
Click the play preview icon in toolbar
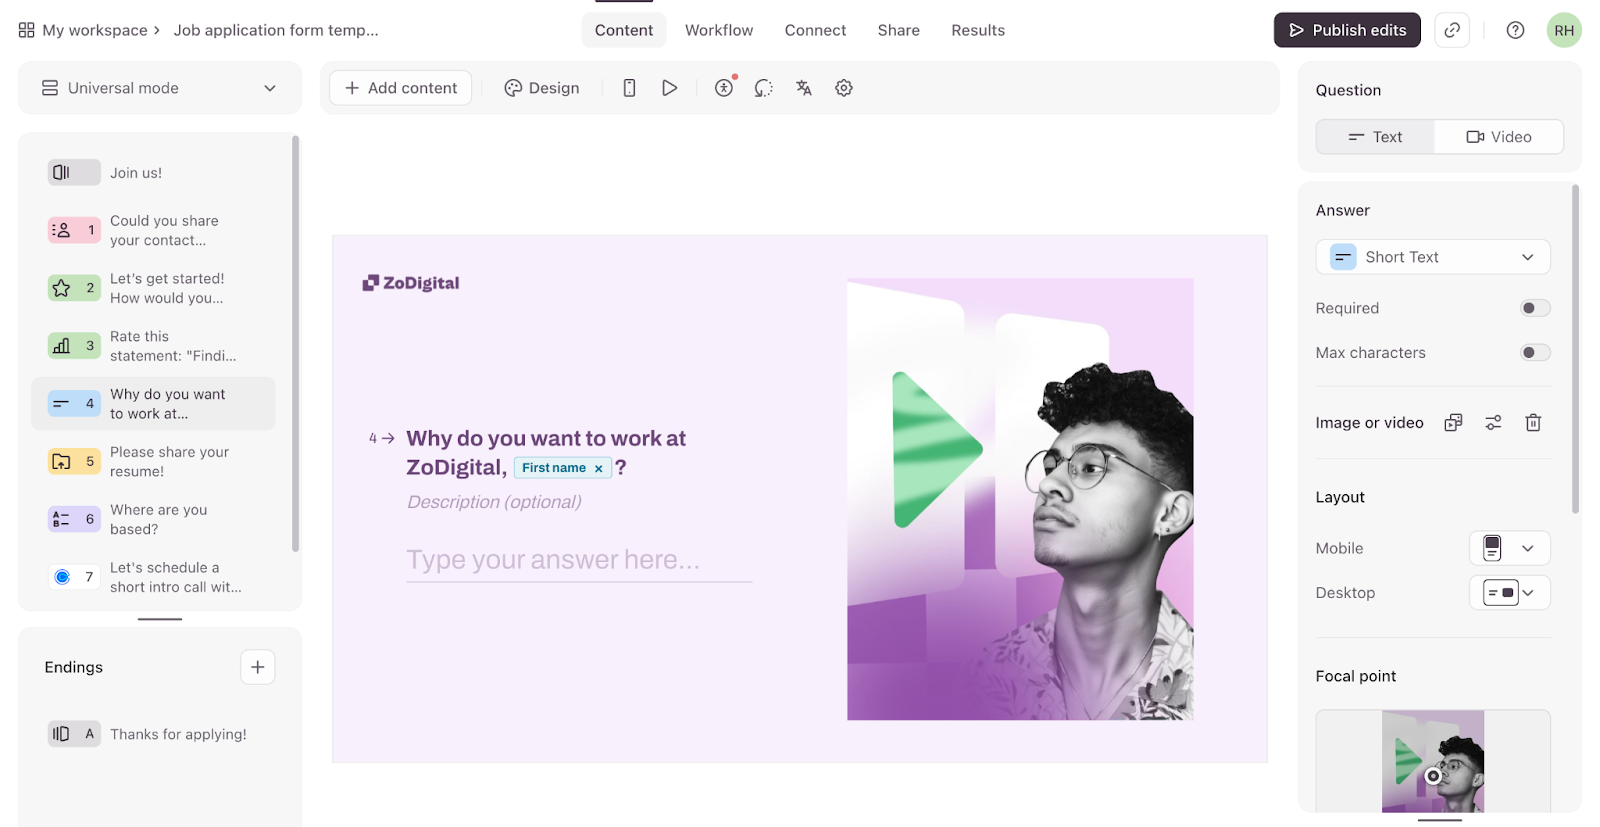coord(670,88)
